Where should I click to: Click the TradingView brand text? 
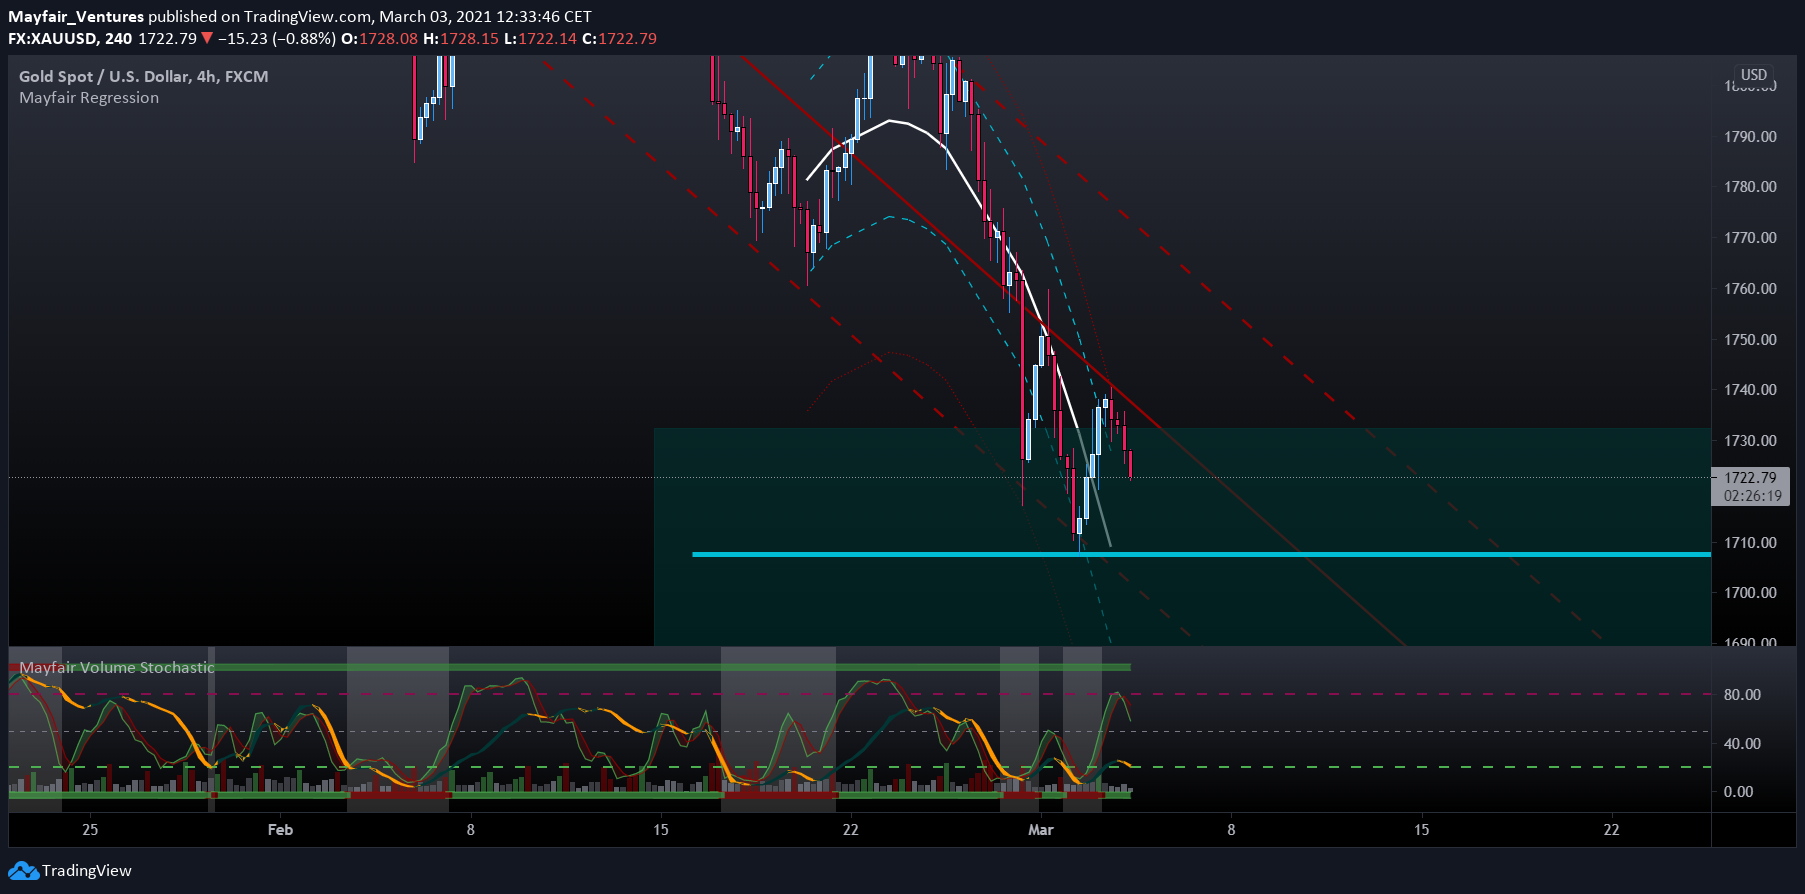[87, 871]
